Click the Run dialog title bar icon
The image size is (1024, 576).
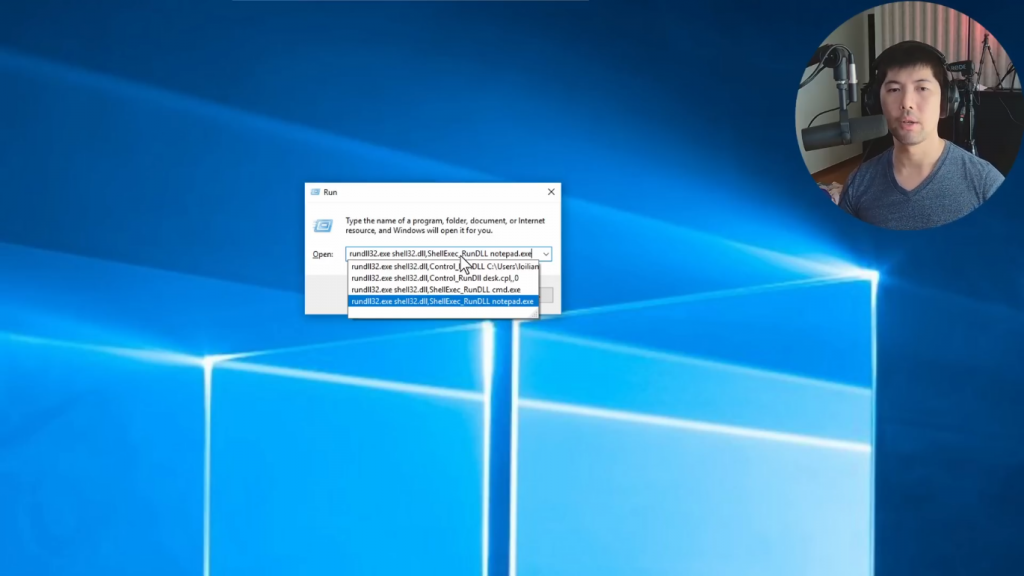tap(315, 192)
